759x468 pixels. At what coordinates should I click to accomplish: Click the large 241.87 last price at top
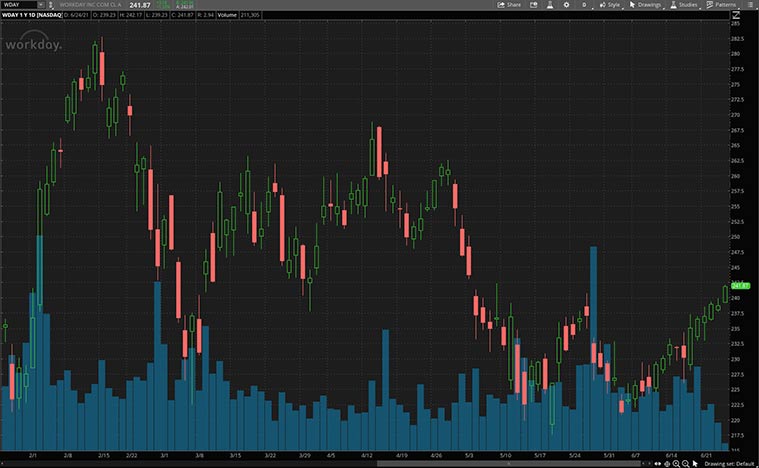click(x=140, y=5)
